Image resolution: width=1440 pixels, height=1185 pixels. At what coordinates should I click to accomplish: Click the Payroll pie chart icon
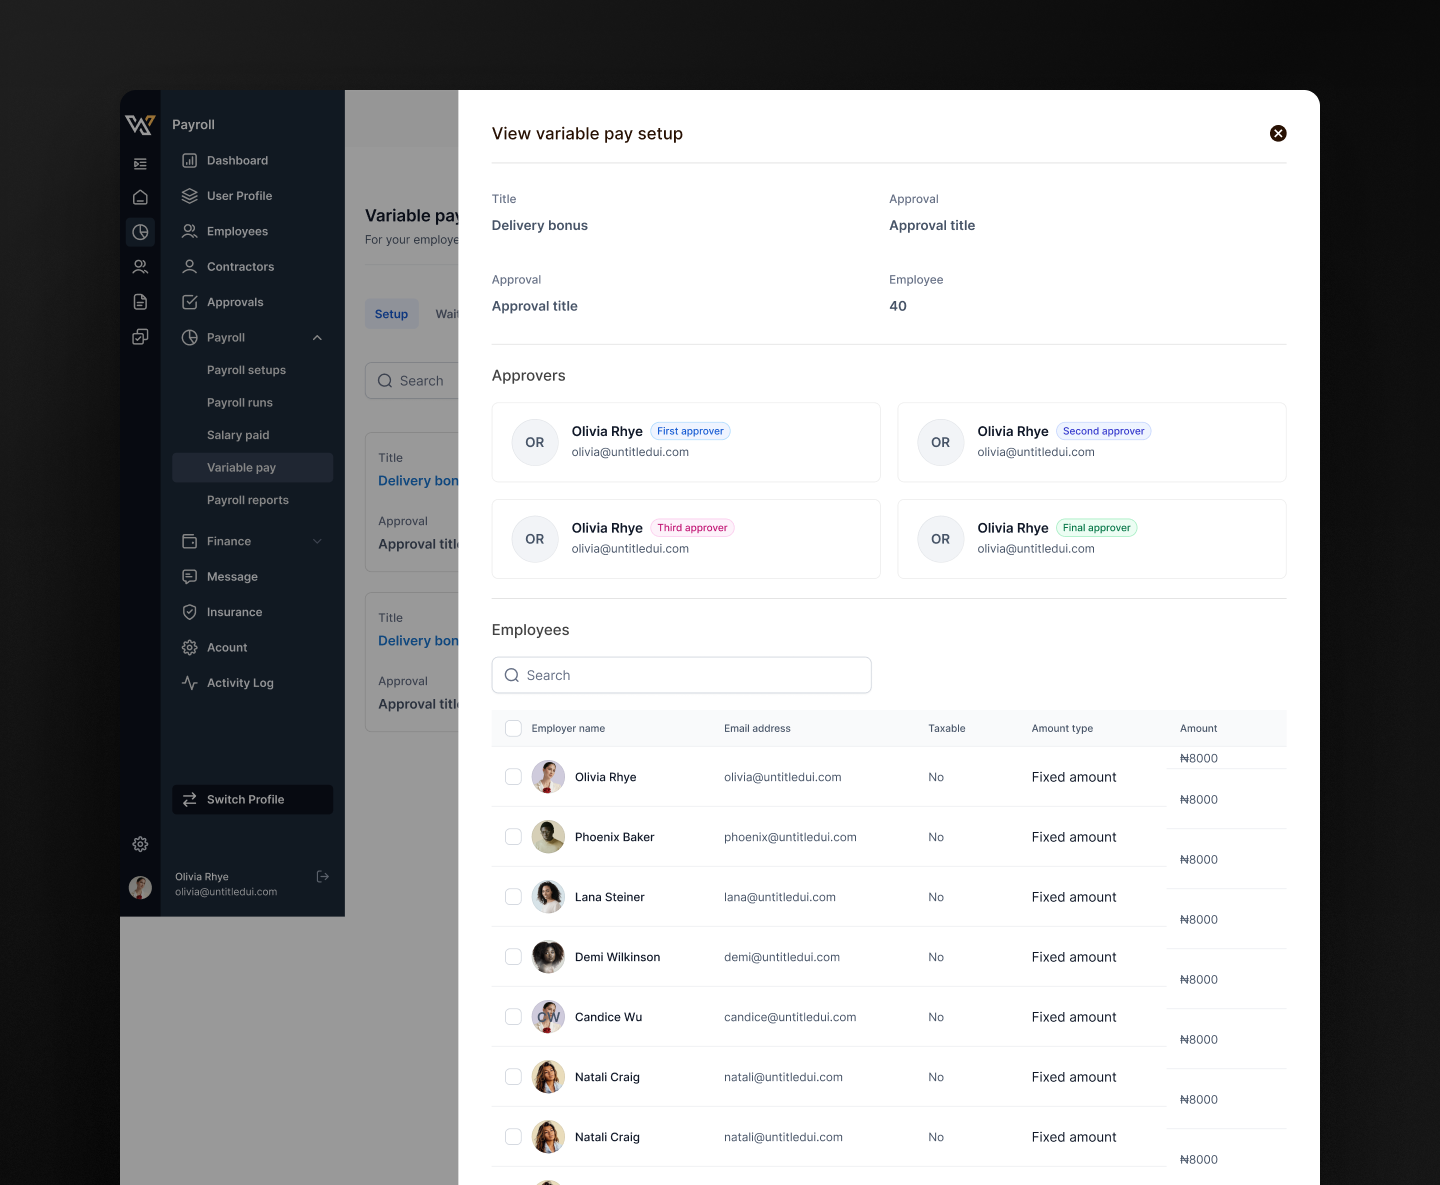point(189,338)
